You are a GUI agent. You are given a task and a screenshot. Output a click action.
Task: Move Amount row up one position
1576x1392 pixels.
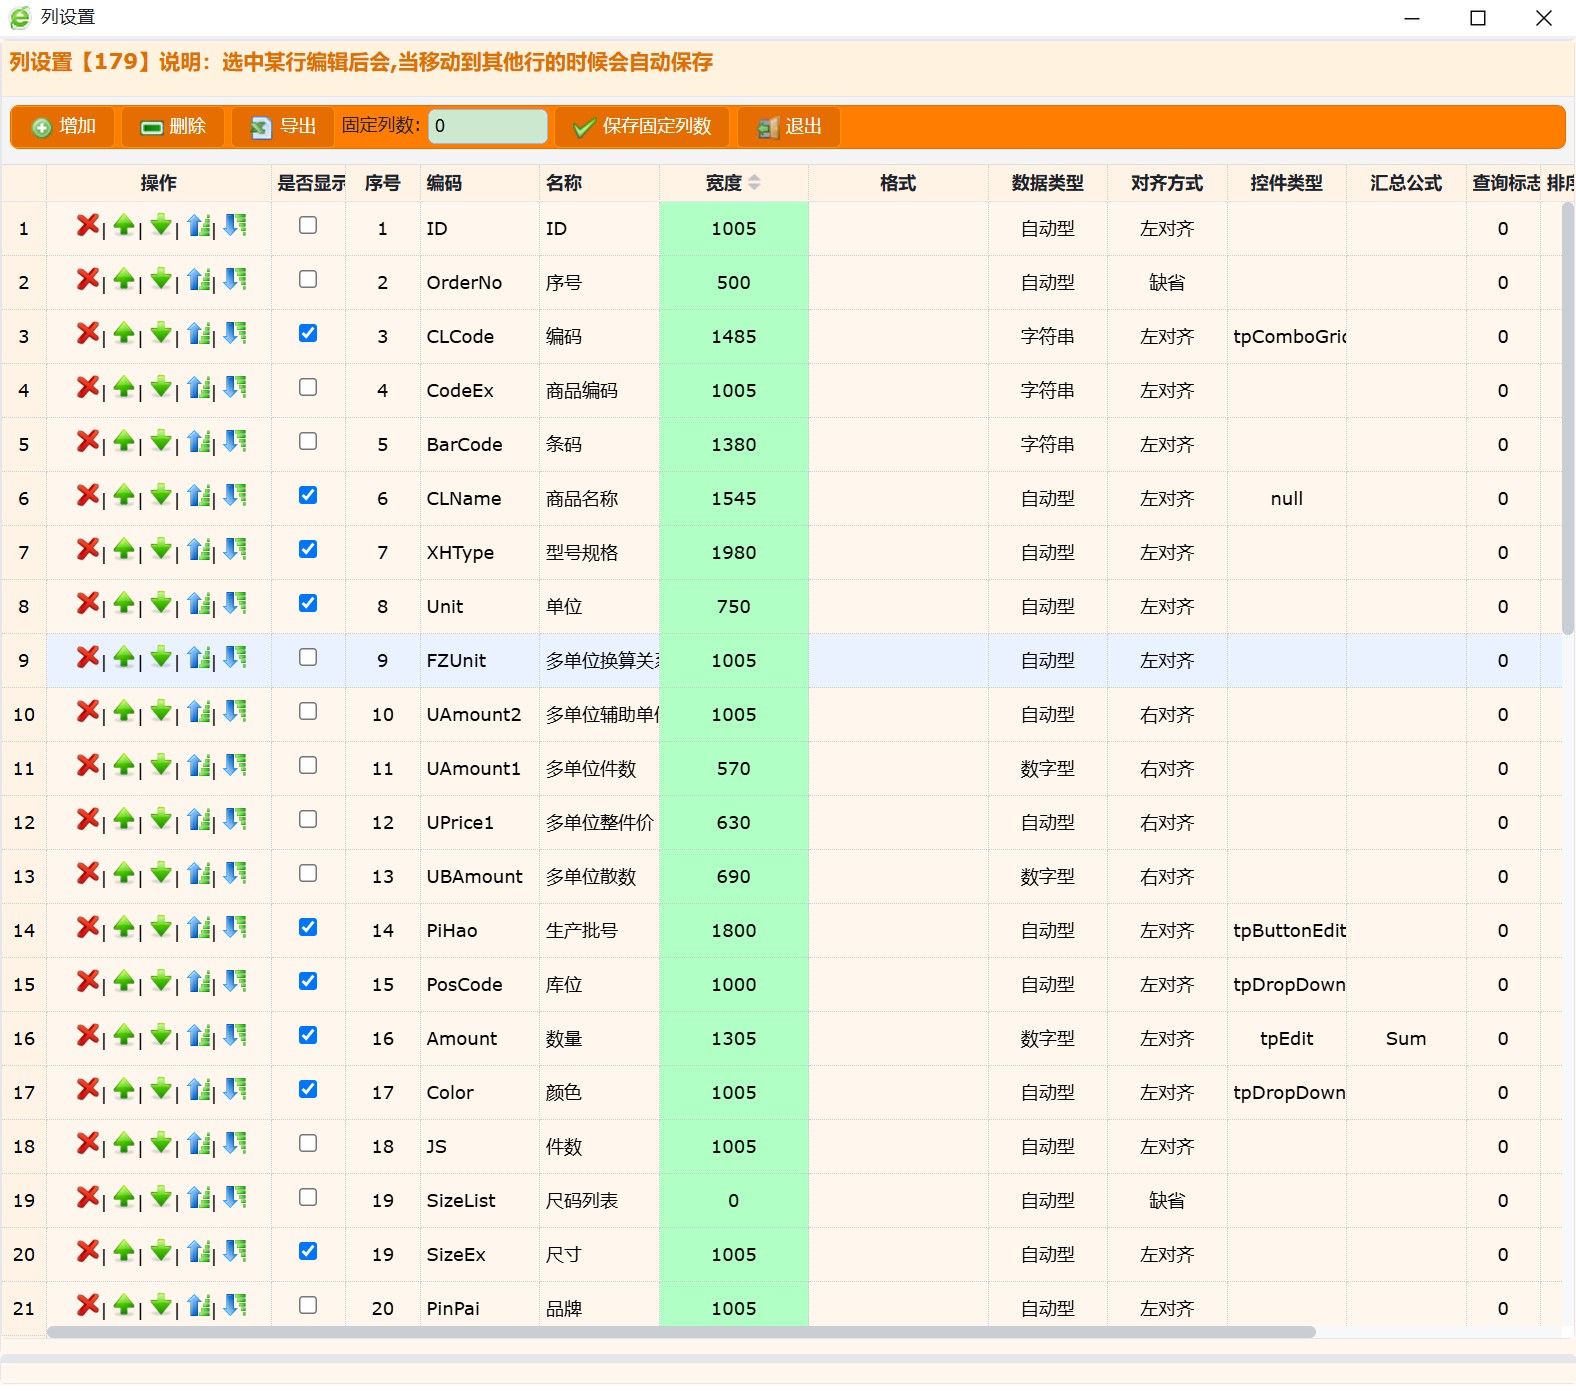click(x=124, y=1036)
